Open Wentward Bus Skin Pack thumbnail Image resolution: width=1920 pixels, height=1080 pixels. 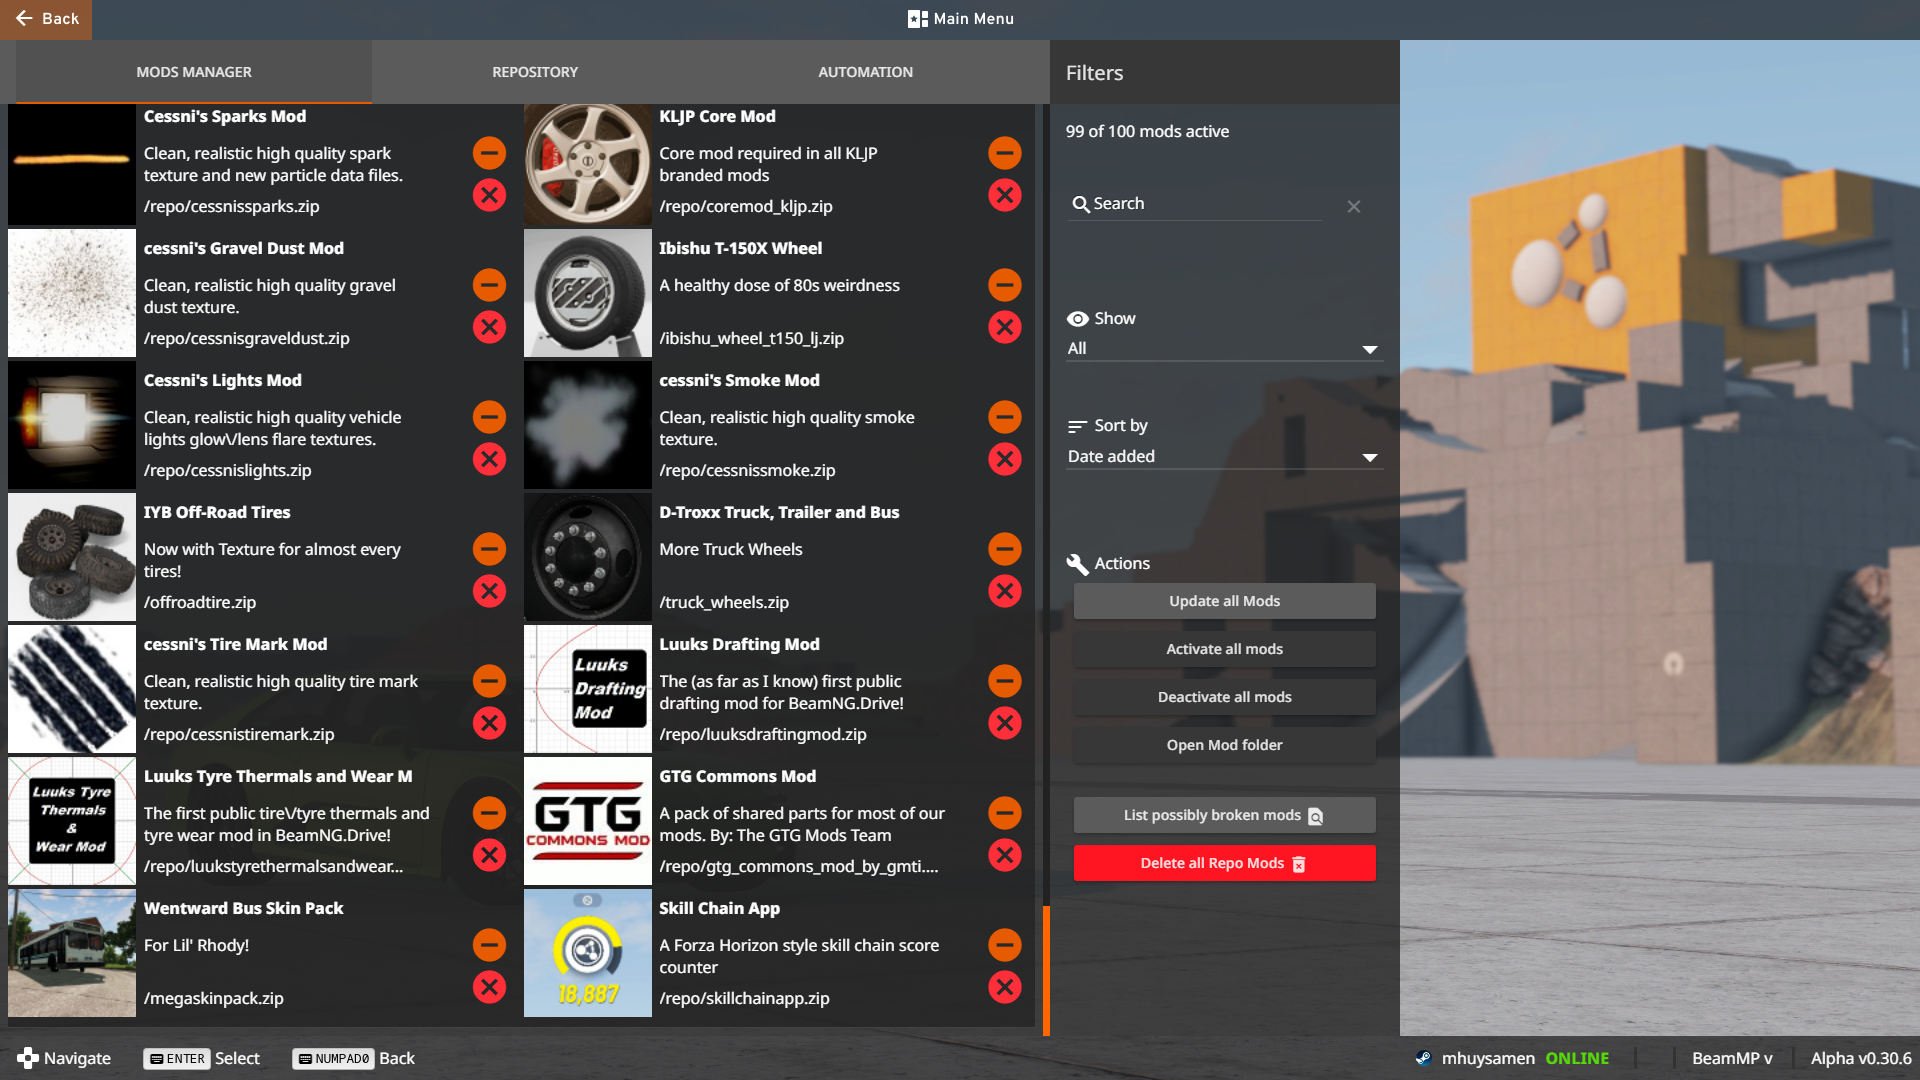coord(72,953)
